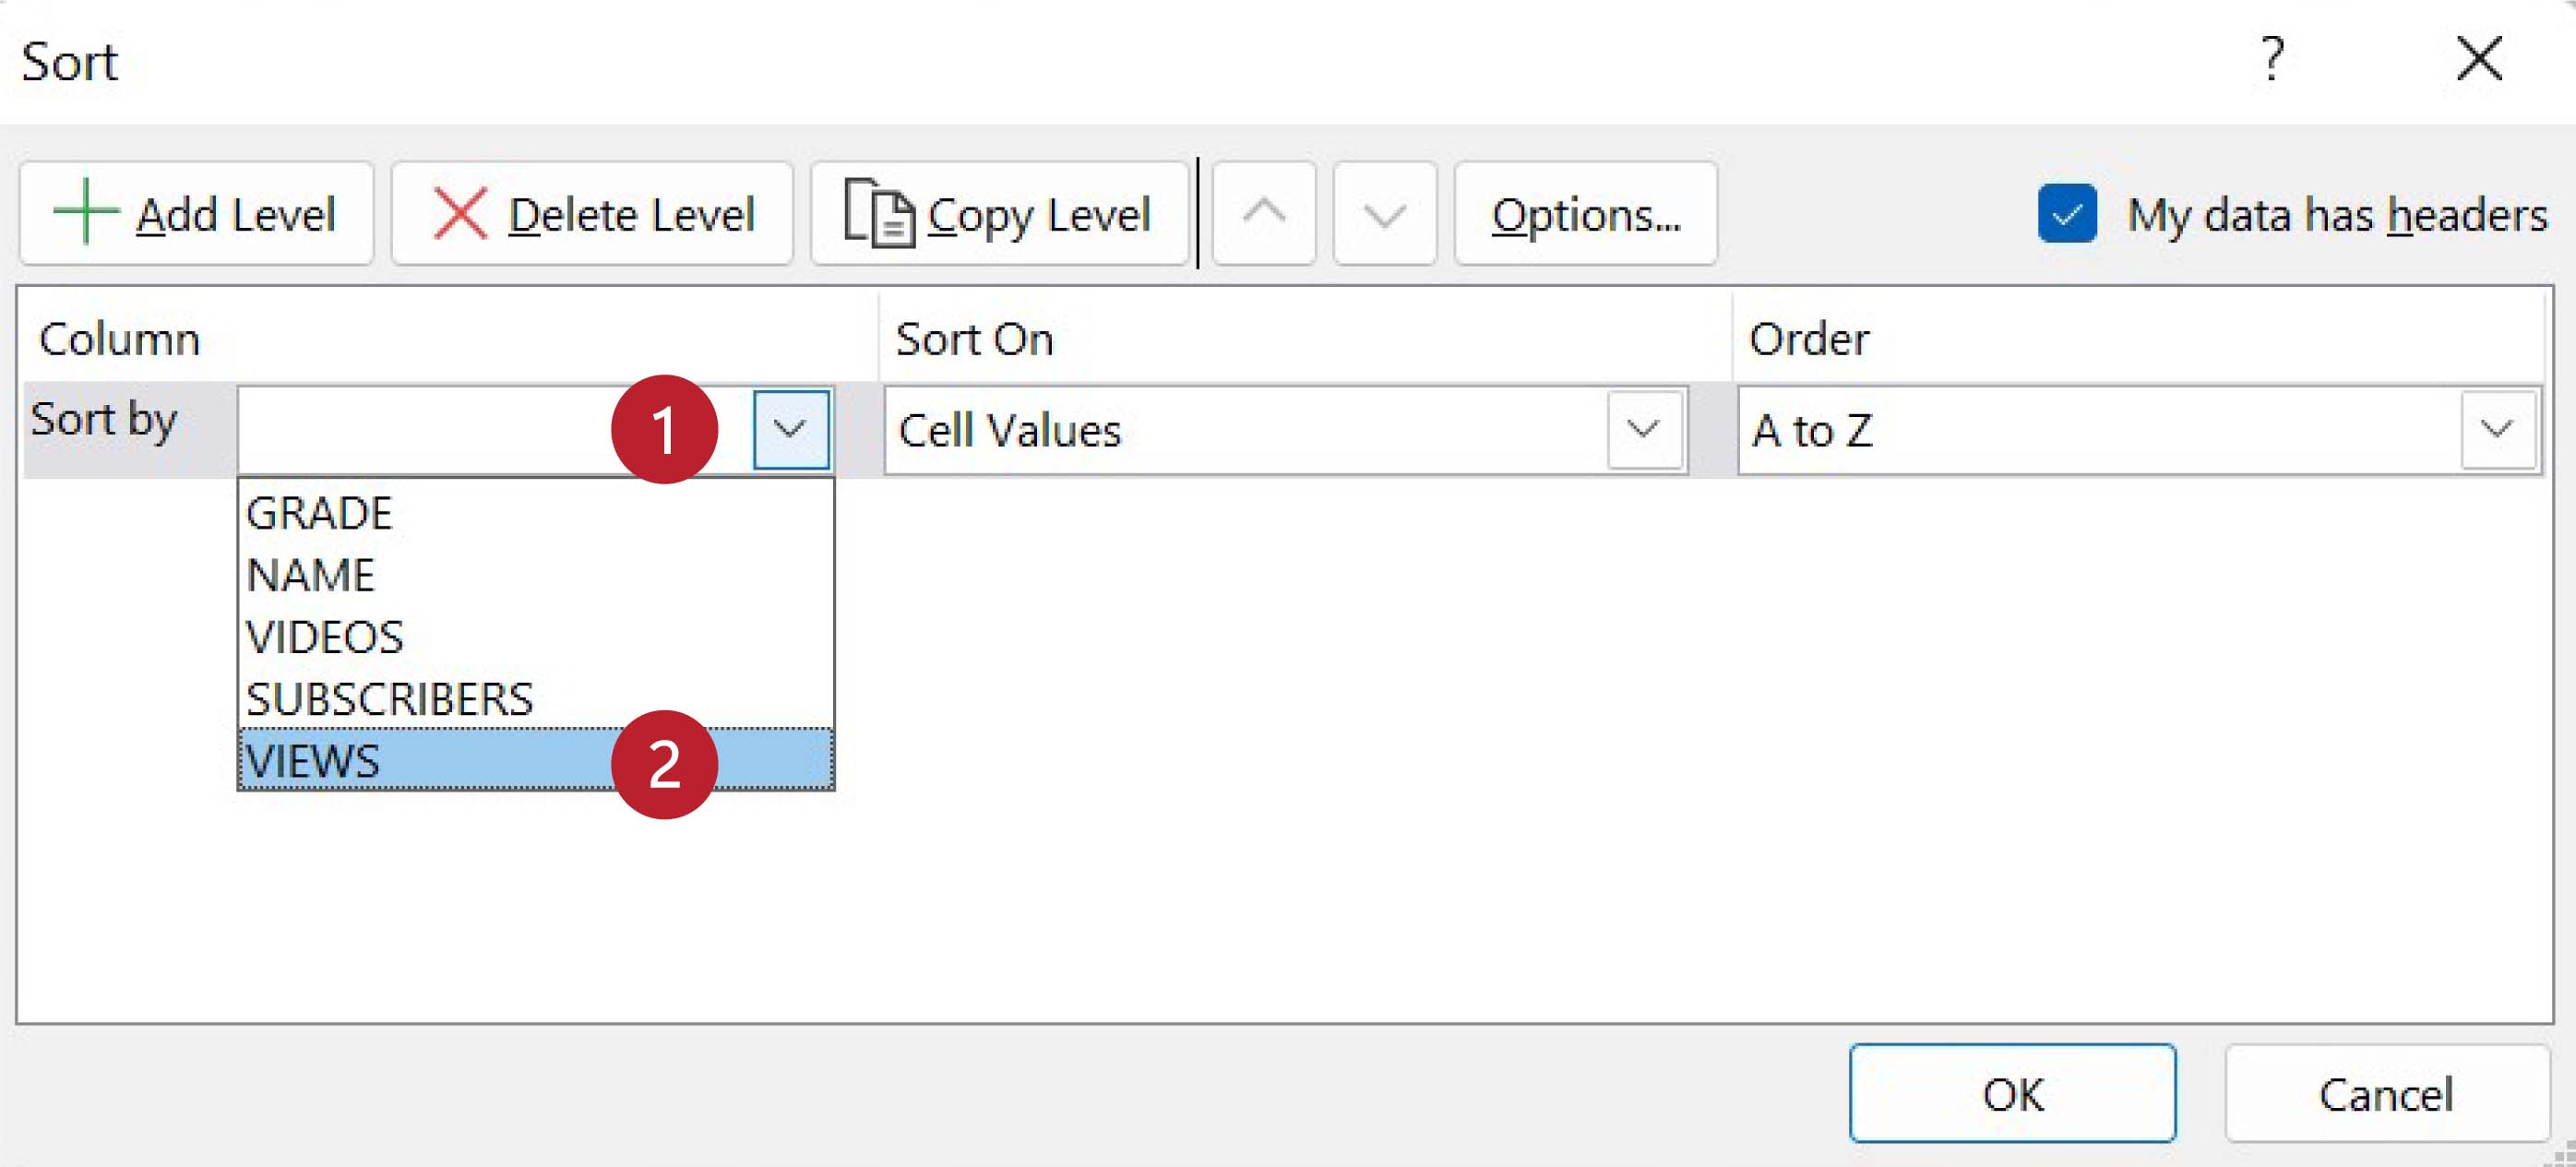Open the Sort On Cell Values dropdown
The image size is (2576, 1167).
[x=1643, y=430]
